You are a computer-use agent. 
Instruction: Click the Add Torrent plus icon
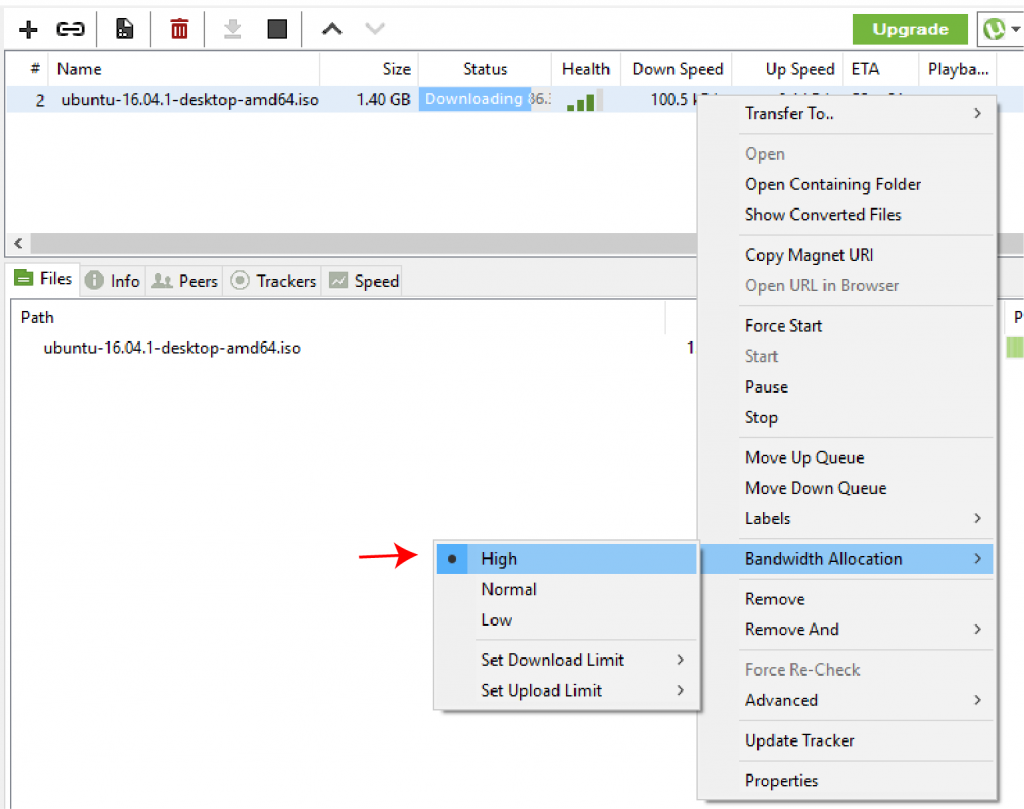tap(28, 29)
